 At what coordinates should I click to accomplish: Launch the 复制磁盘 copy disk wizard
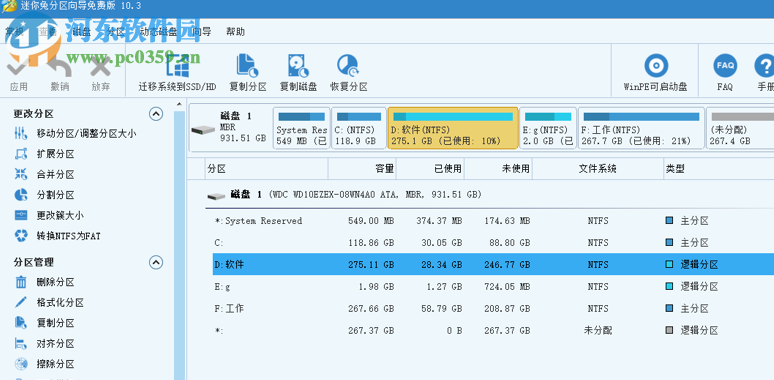298,73
